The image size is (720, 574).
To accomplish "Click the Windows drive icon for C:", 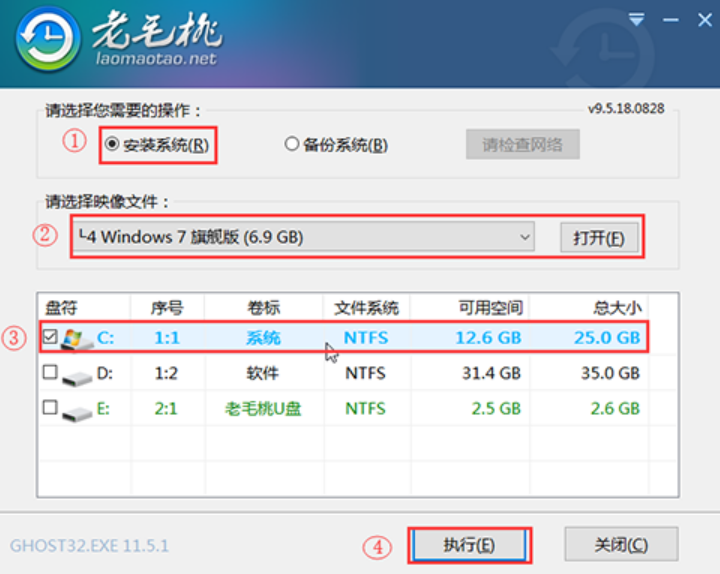I will tap(75, 338).
